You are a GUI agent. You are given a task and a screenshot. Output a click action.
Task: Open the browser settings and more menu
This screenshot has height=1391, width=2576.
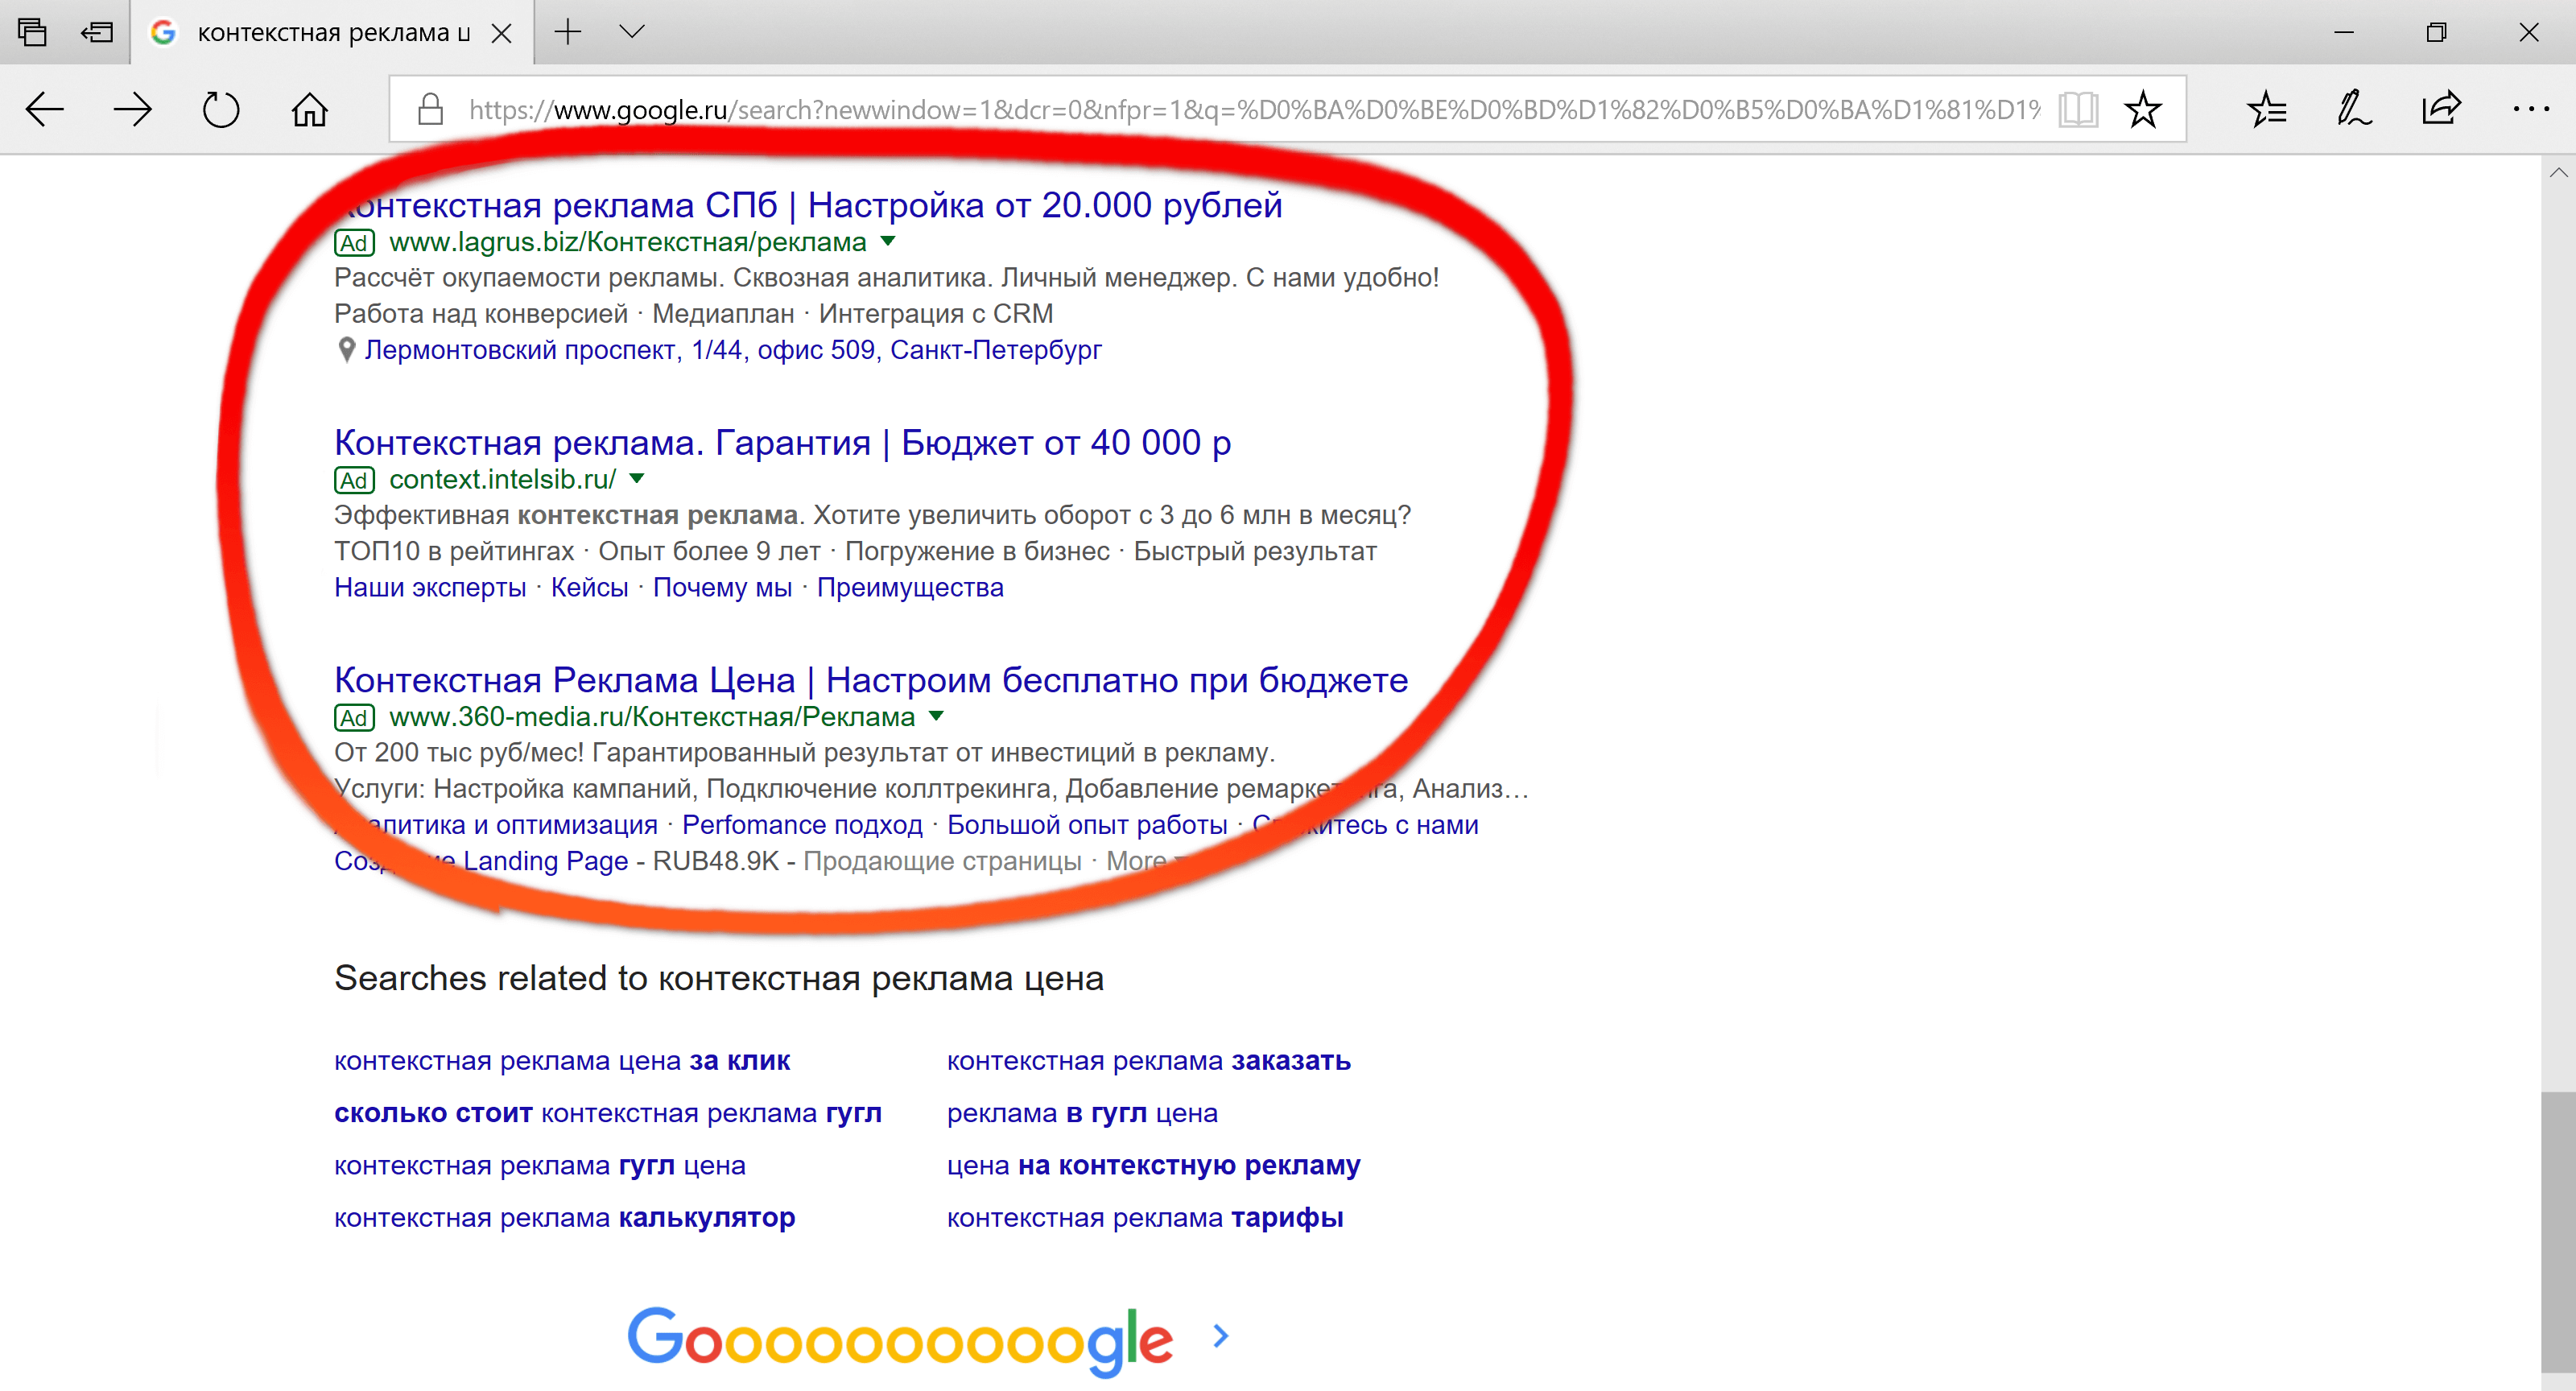coord(2530,109)
